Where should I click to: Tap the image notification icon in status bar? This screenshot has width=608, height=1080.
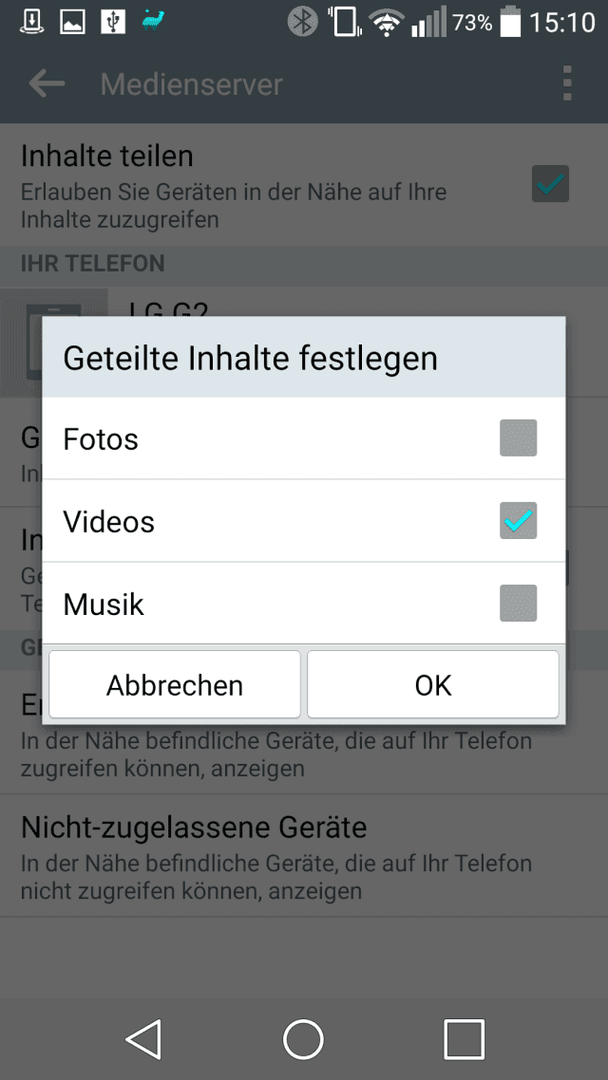72,21
